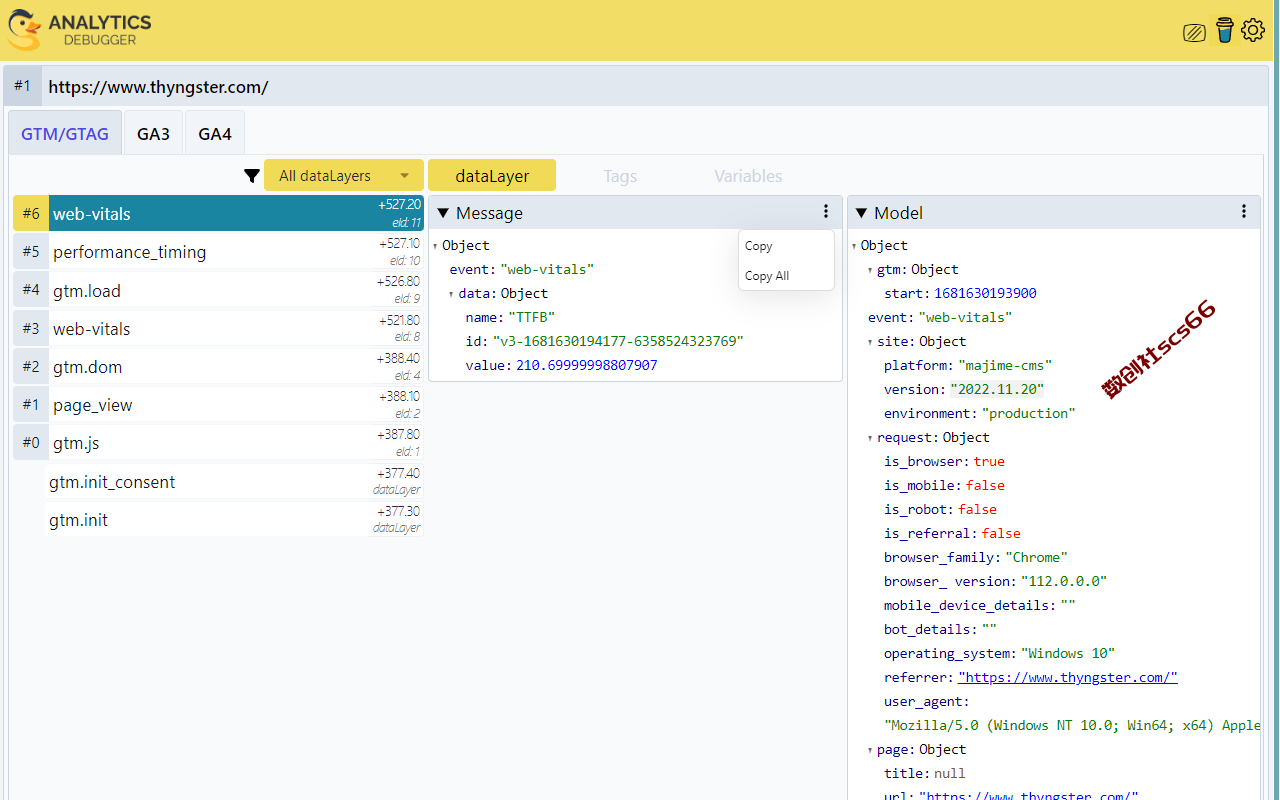This screenshot has height=800, width=1280.
Task: Collapse the page Object node
Action: coord(870,750)
